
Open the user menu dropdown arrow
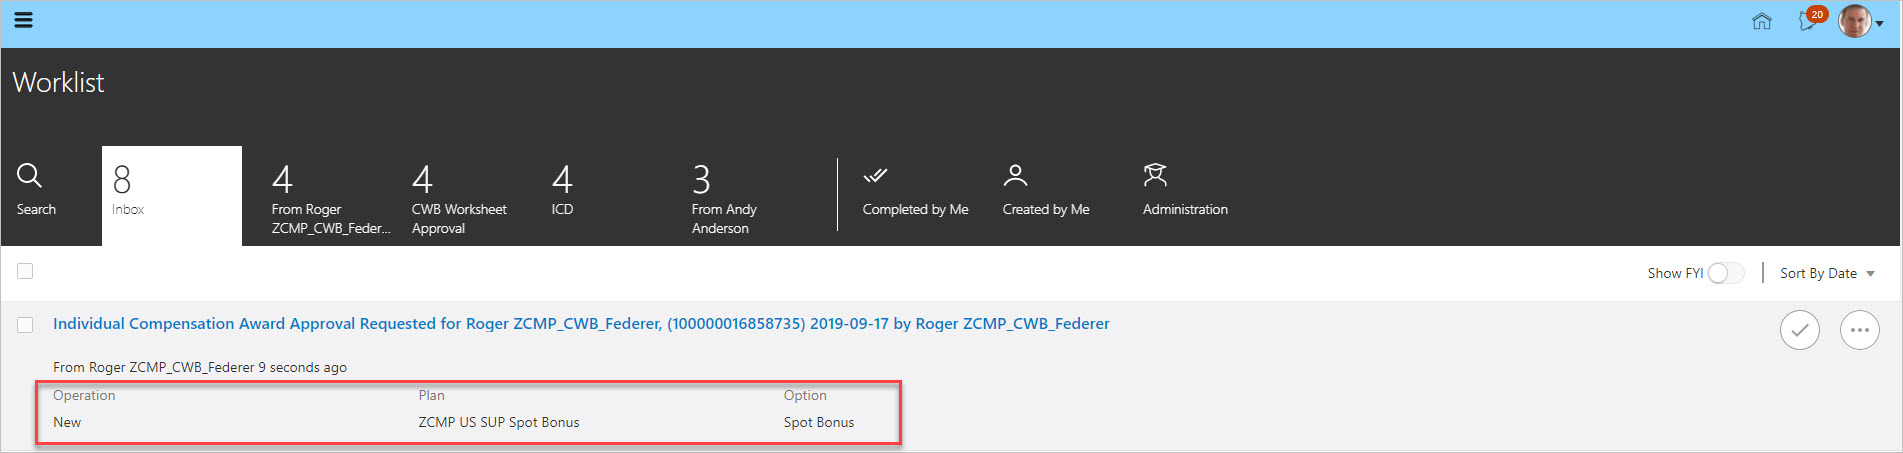pyautogui.click(x=1880, y=24)
